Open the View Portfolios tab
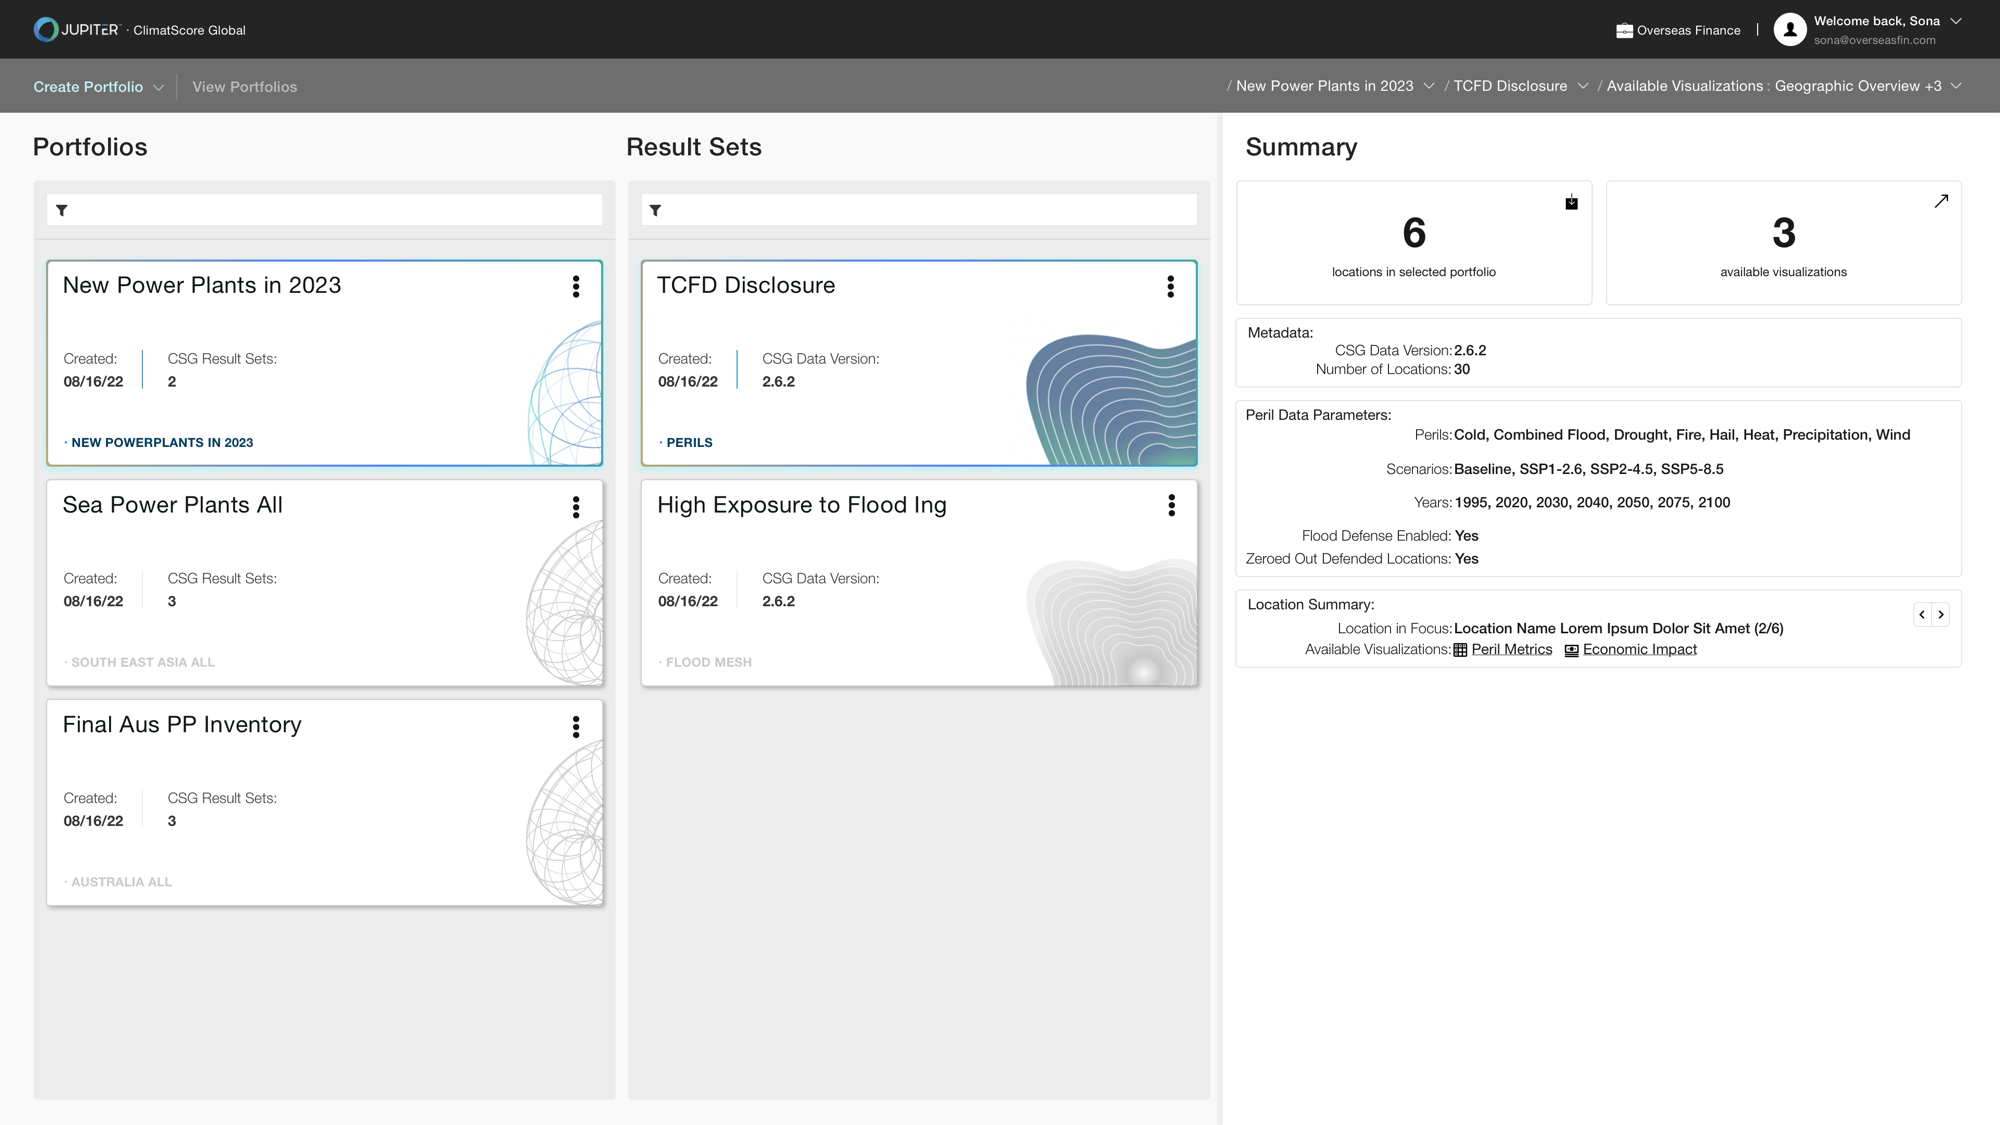The image size is (2000, 1125). point(245,87)
